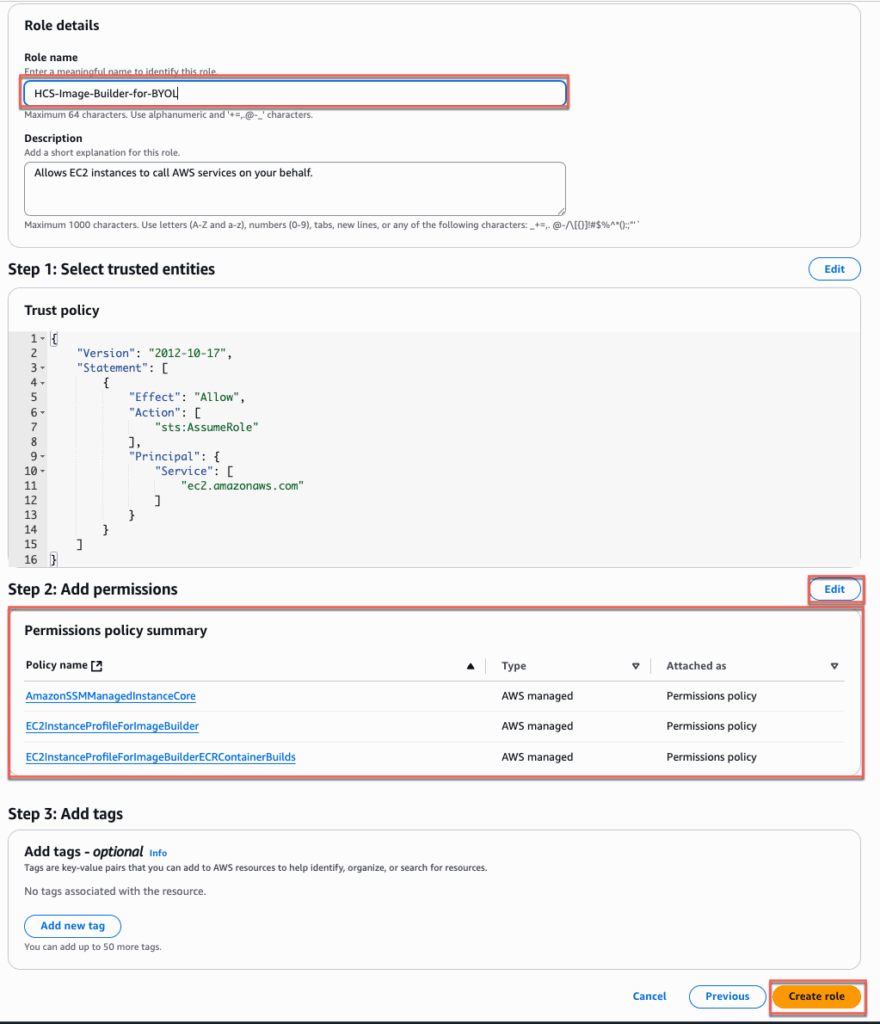Click the Attached as column sort arrow

pyautogui.click(x=834, y=666)
